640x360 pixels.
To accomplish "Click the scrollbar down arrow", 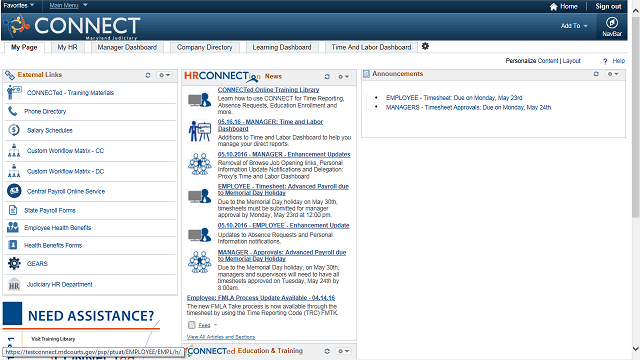I will [x=636, y=349].
